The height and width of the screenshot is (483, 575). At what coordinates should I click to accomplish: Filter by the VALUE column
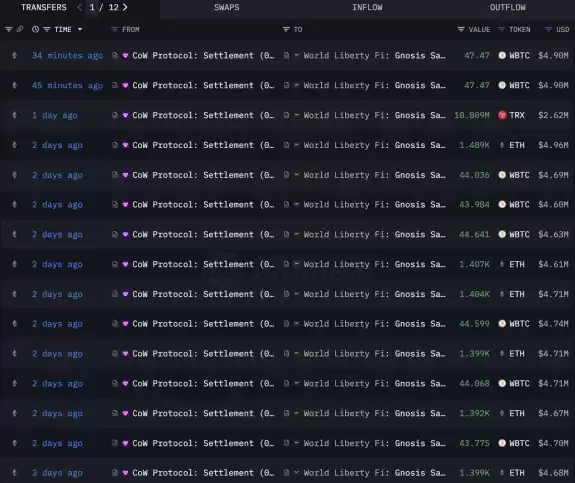[461, 29]
